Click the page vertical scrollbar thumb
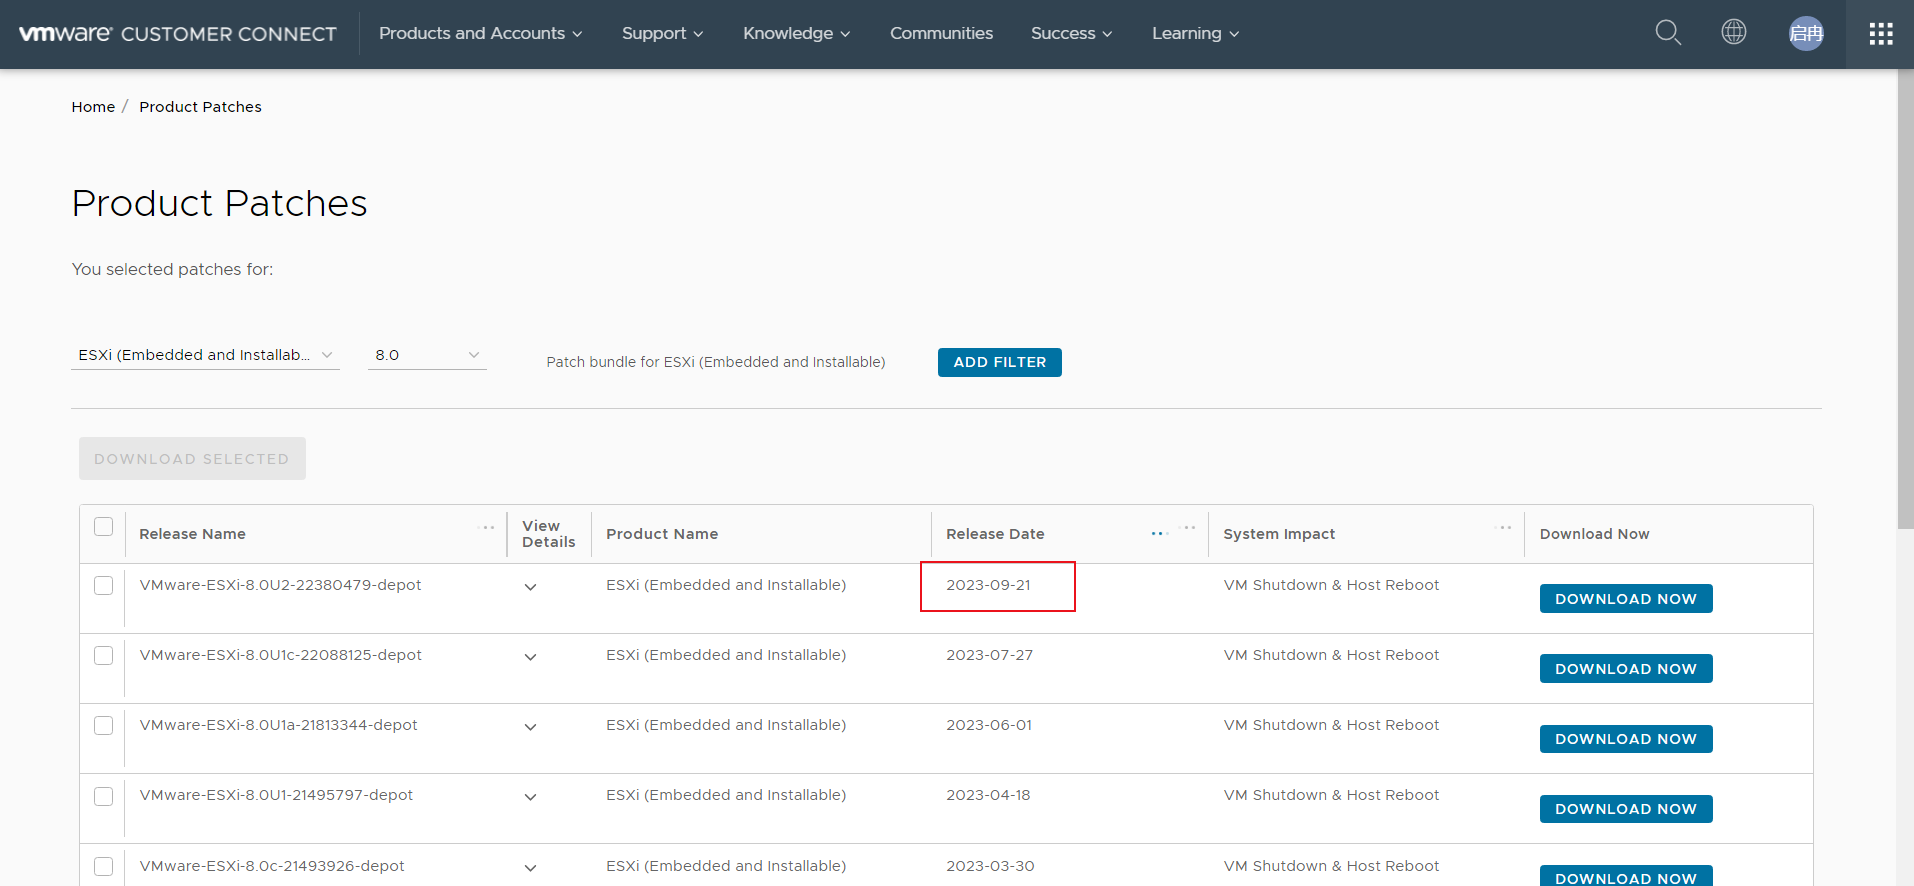Image resolution: width=1914 pixels, height=886 pixels. [1905, 298]
